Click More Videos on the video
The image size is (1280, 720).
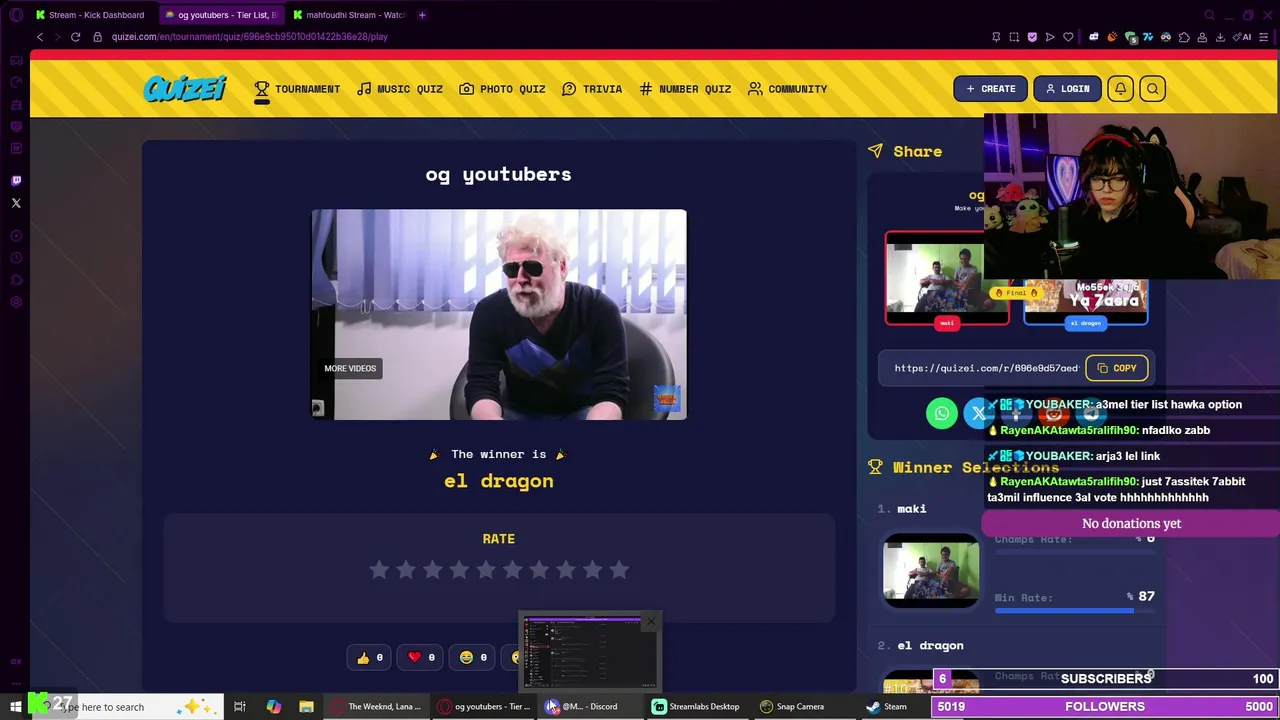click(x=350, y=368)
